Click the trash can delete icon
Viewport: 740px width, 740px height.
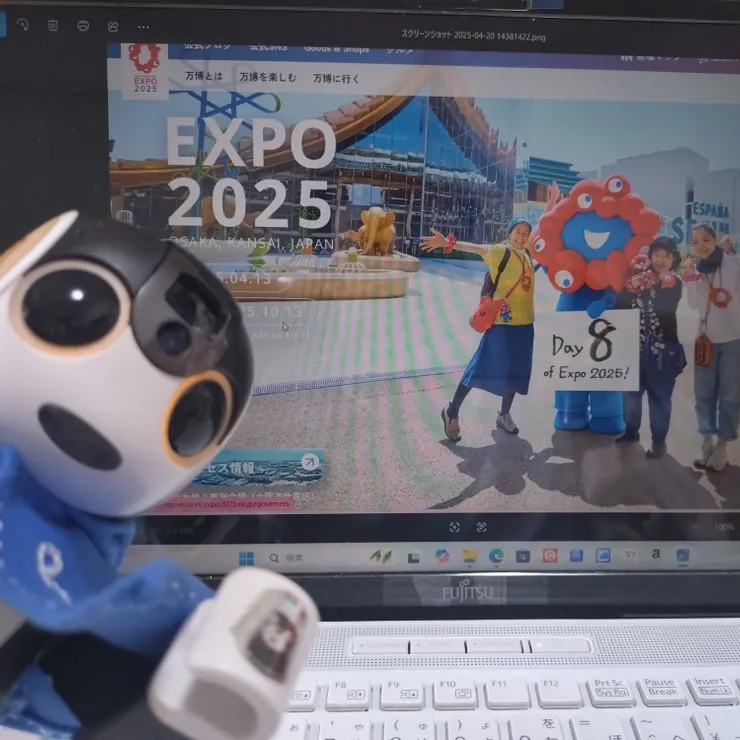(x=53, y=25)
